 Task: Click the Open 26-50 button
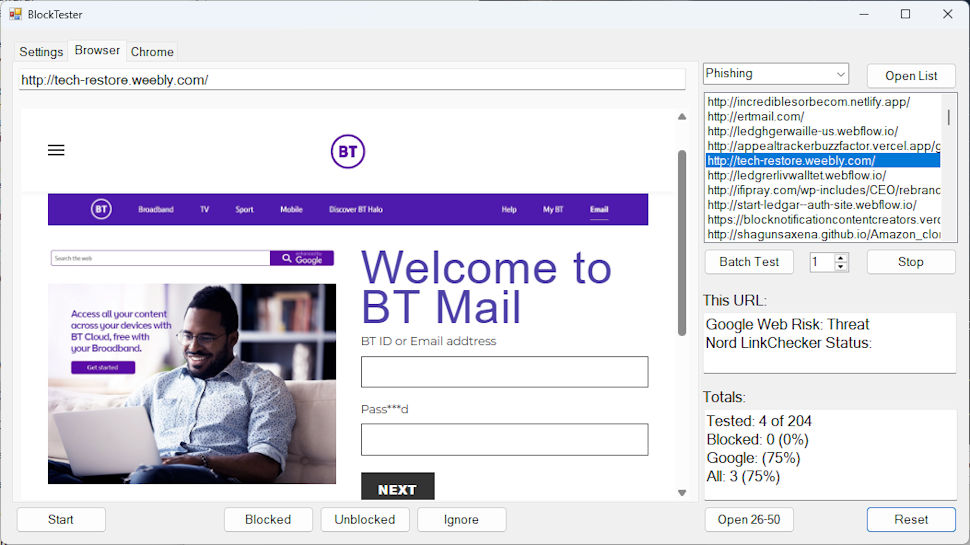(x=749, y=520)
